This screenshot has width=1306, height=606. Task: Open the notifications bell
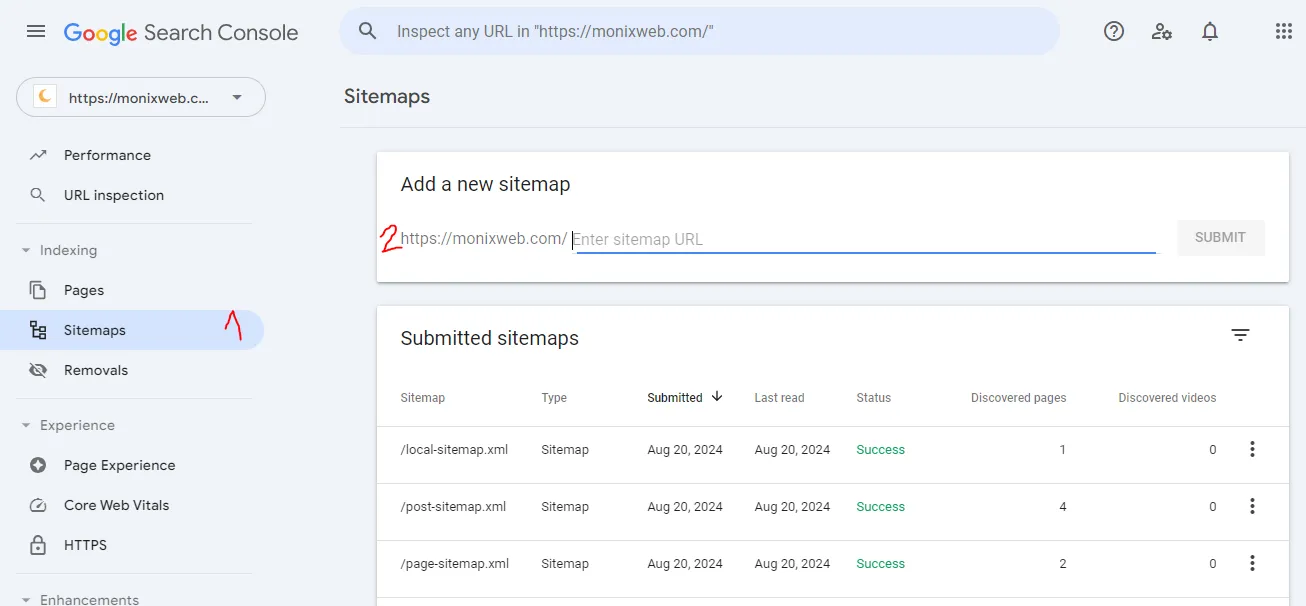point(1210,31)
